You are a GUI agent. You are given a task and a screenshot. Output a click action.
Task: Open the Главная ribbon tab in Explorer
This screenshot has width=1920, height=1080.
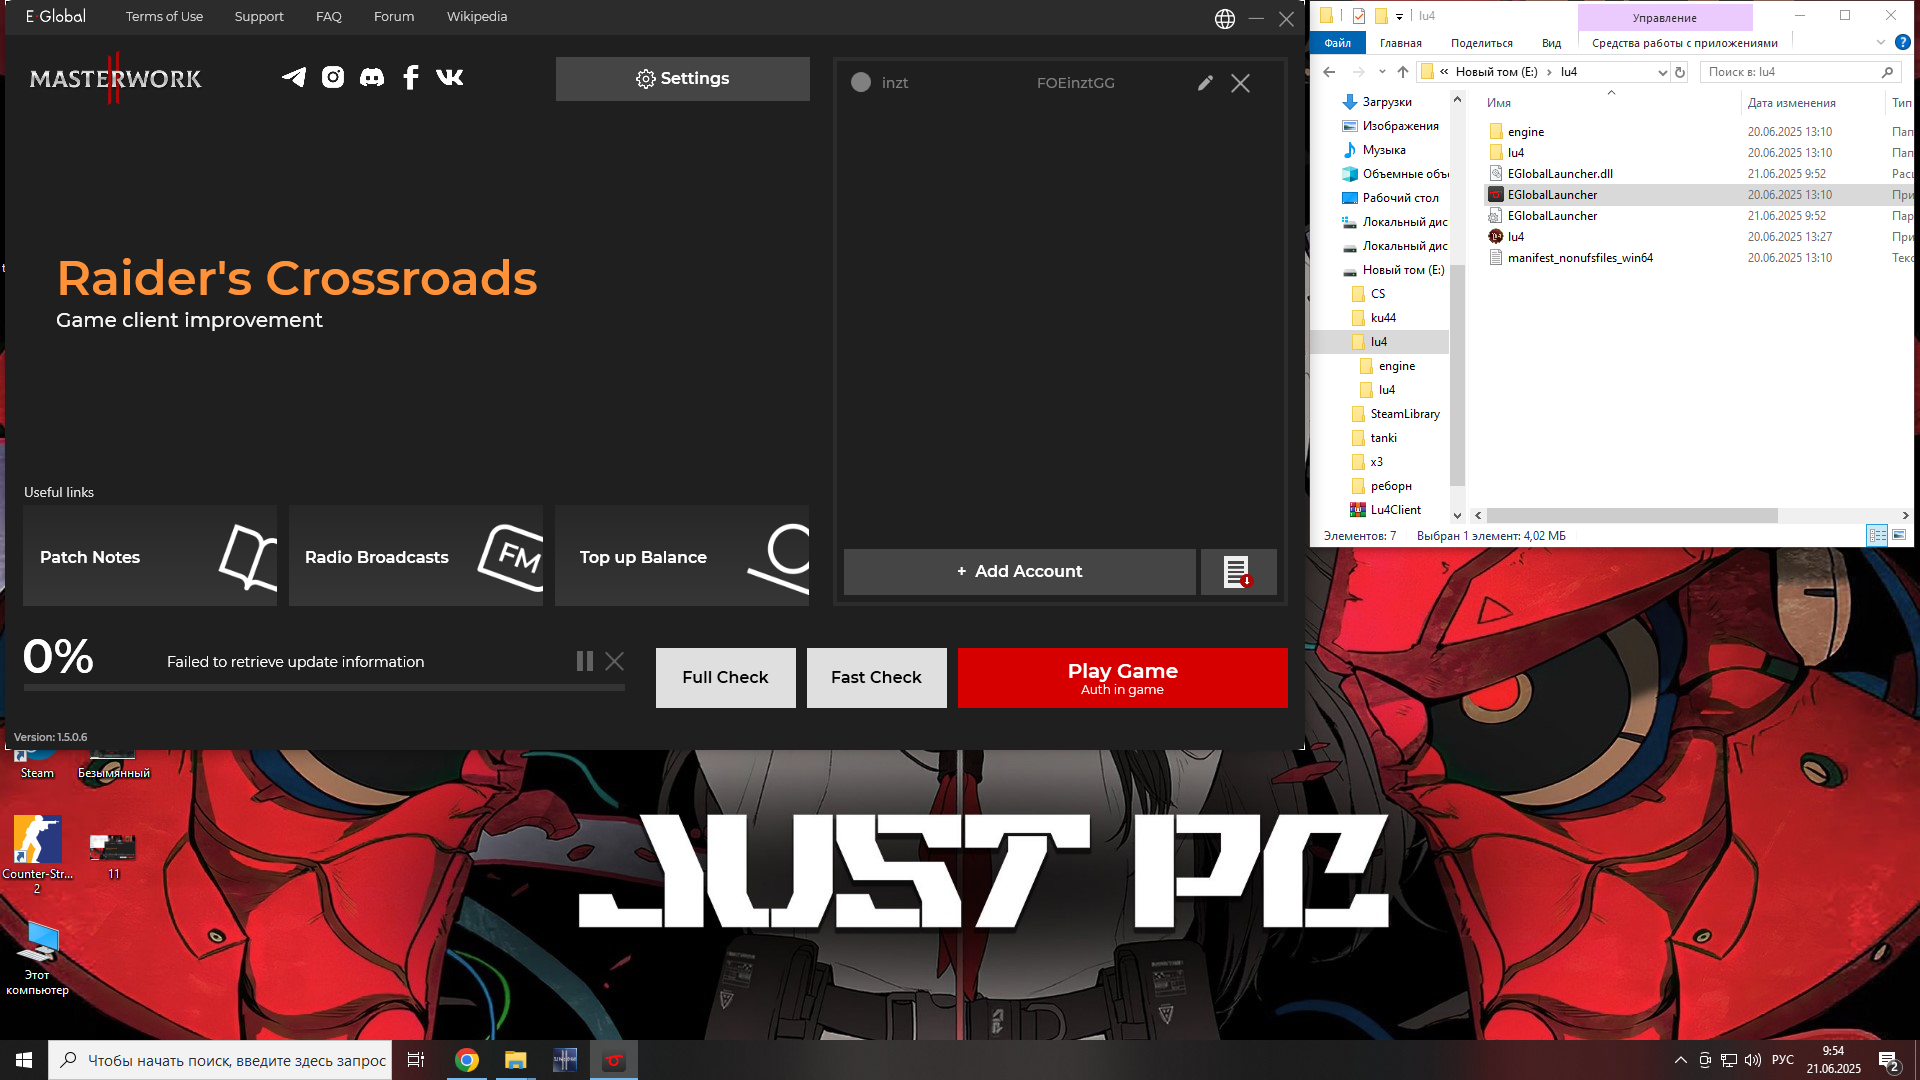[1400, 43]
